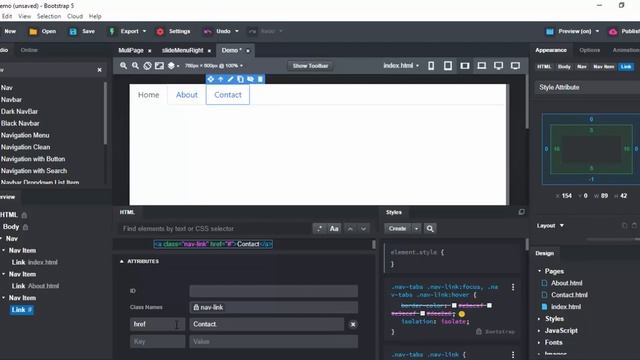Click the circular slash icon in canvas toolbar
The image size is (640, 360).
tap(147, 66)
